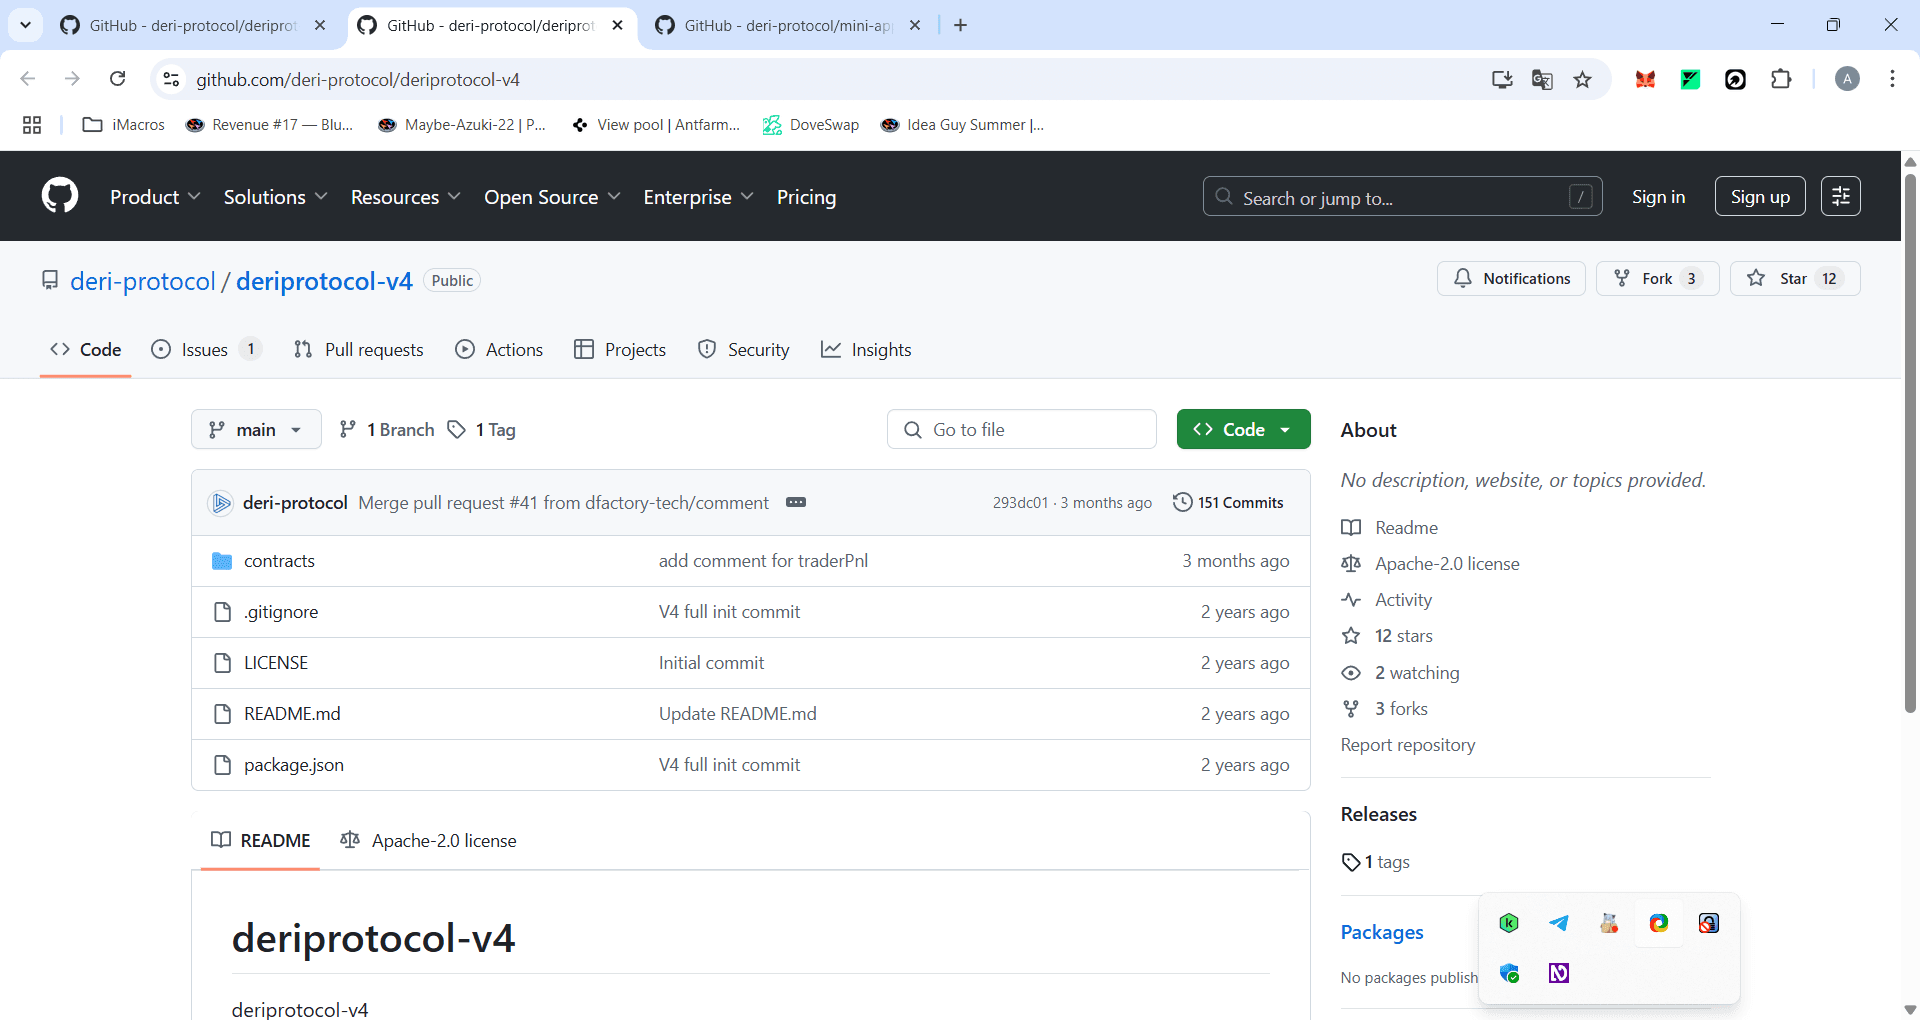Screen dimensions: 1920x1020
Task: Reload the page with refresh icon
Action: coord(117,79)
